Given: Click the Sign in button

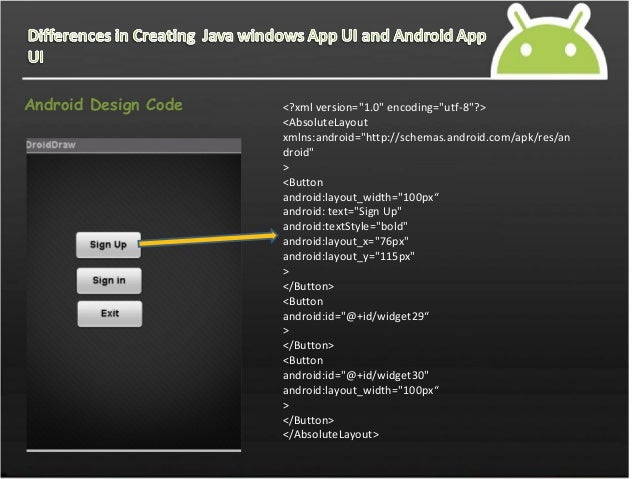Looking at the screenshot, I should point(109,280).
